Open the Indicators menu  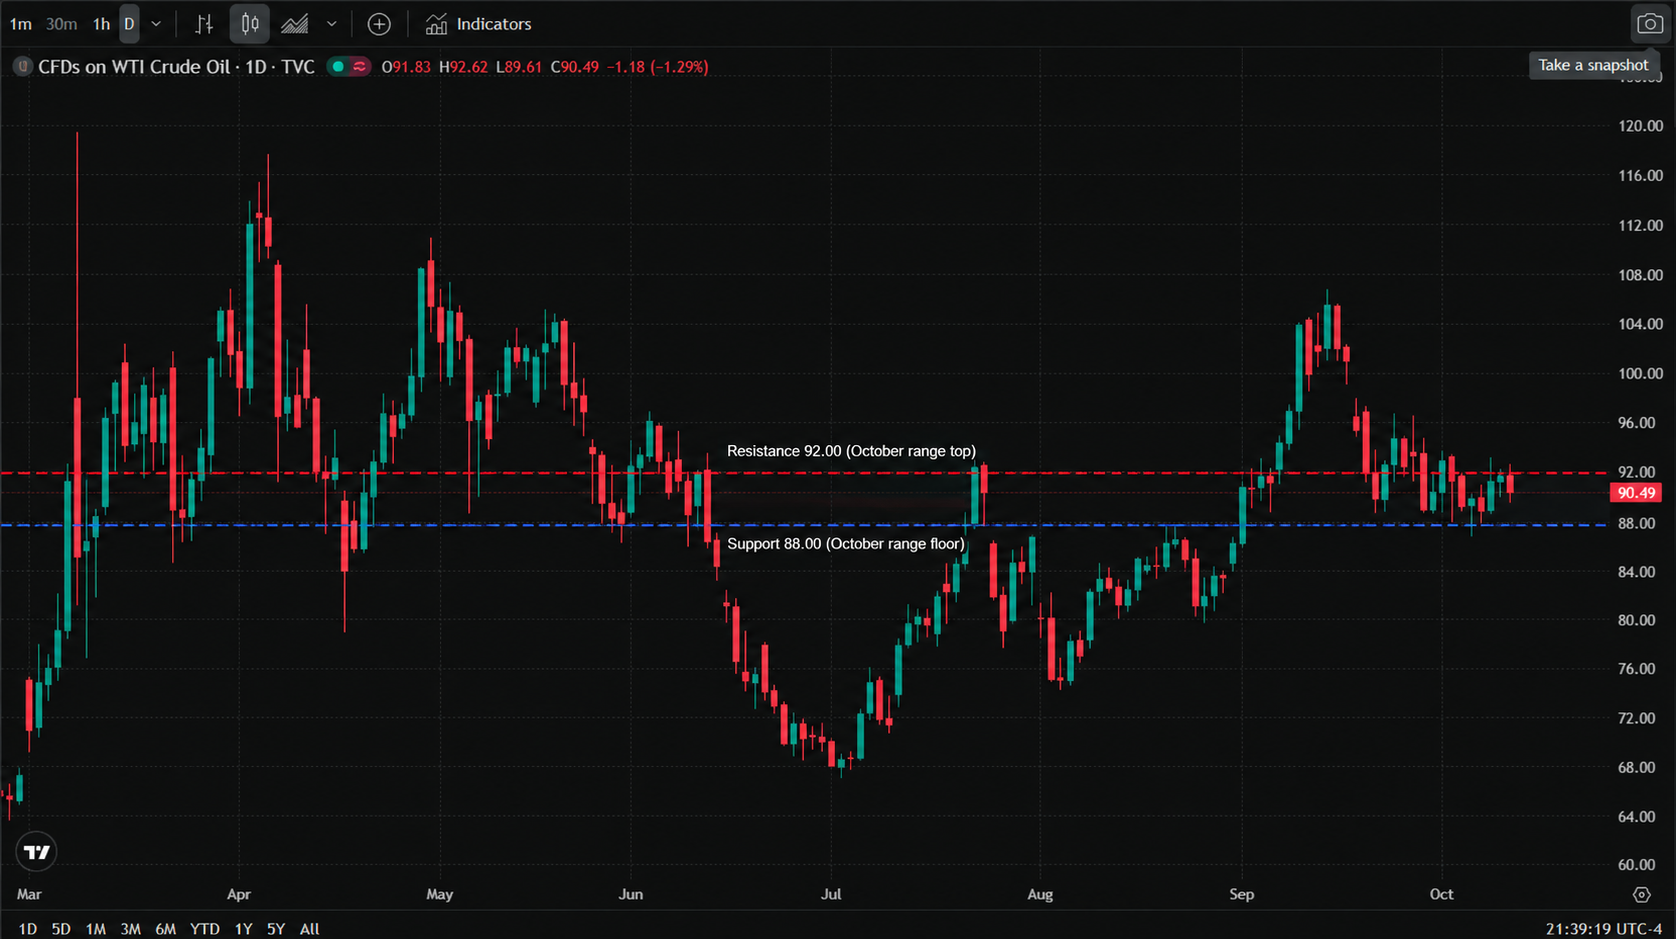click(479, 24)
